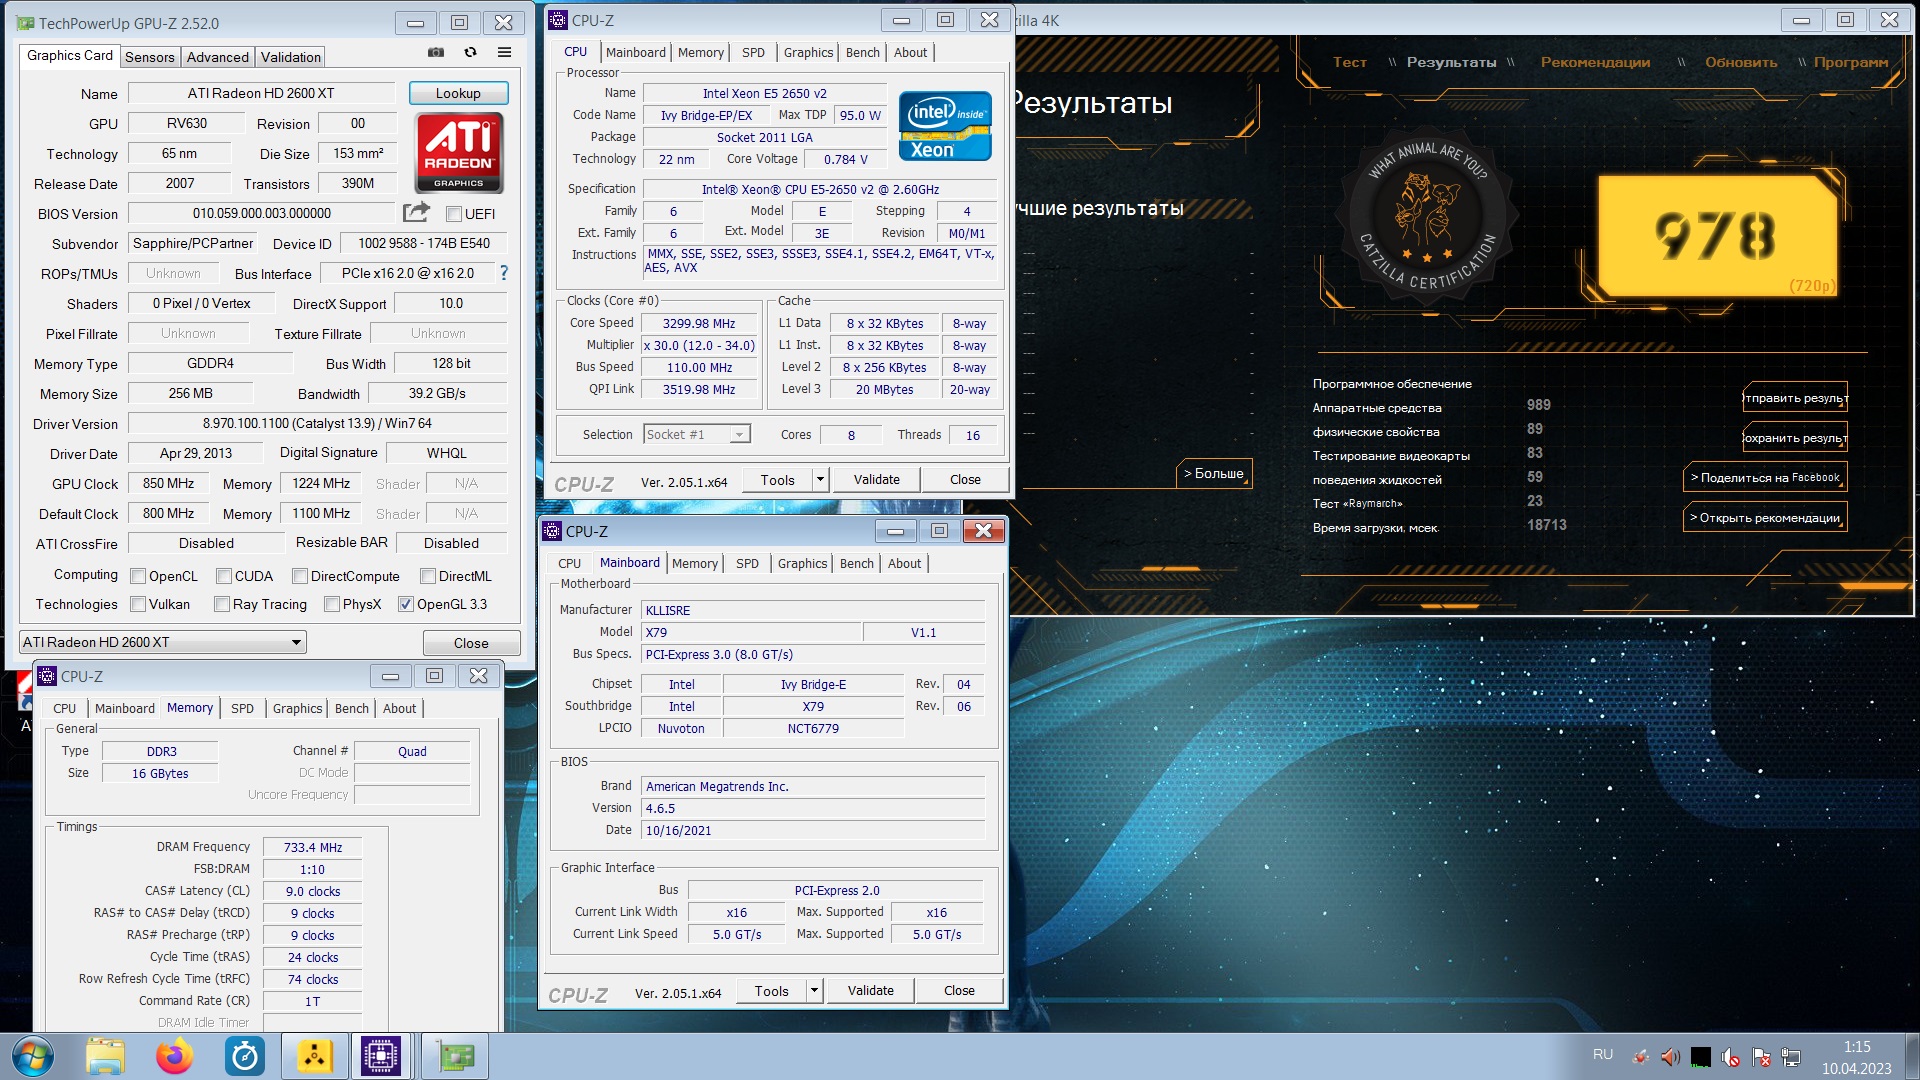
Task: Open the Socket #1 selection dropdown
Action: tap(697, 434)
